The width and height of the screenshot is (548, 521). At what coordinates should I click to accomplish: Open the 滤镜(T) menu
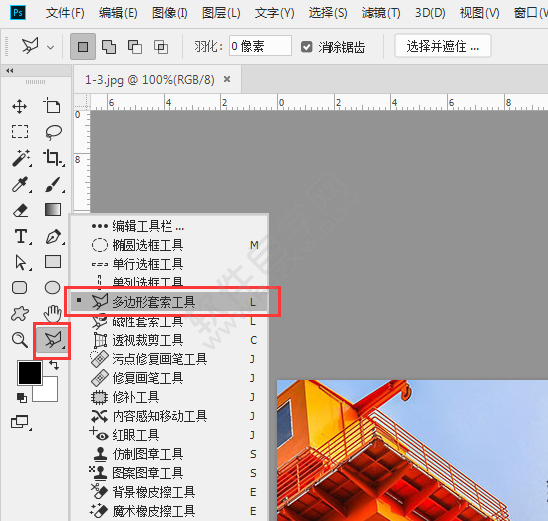coord(381,13)
